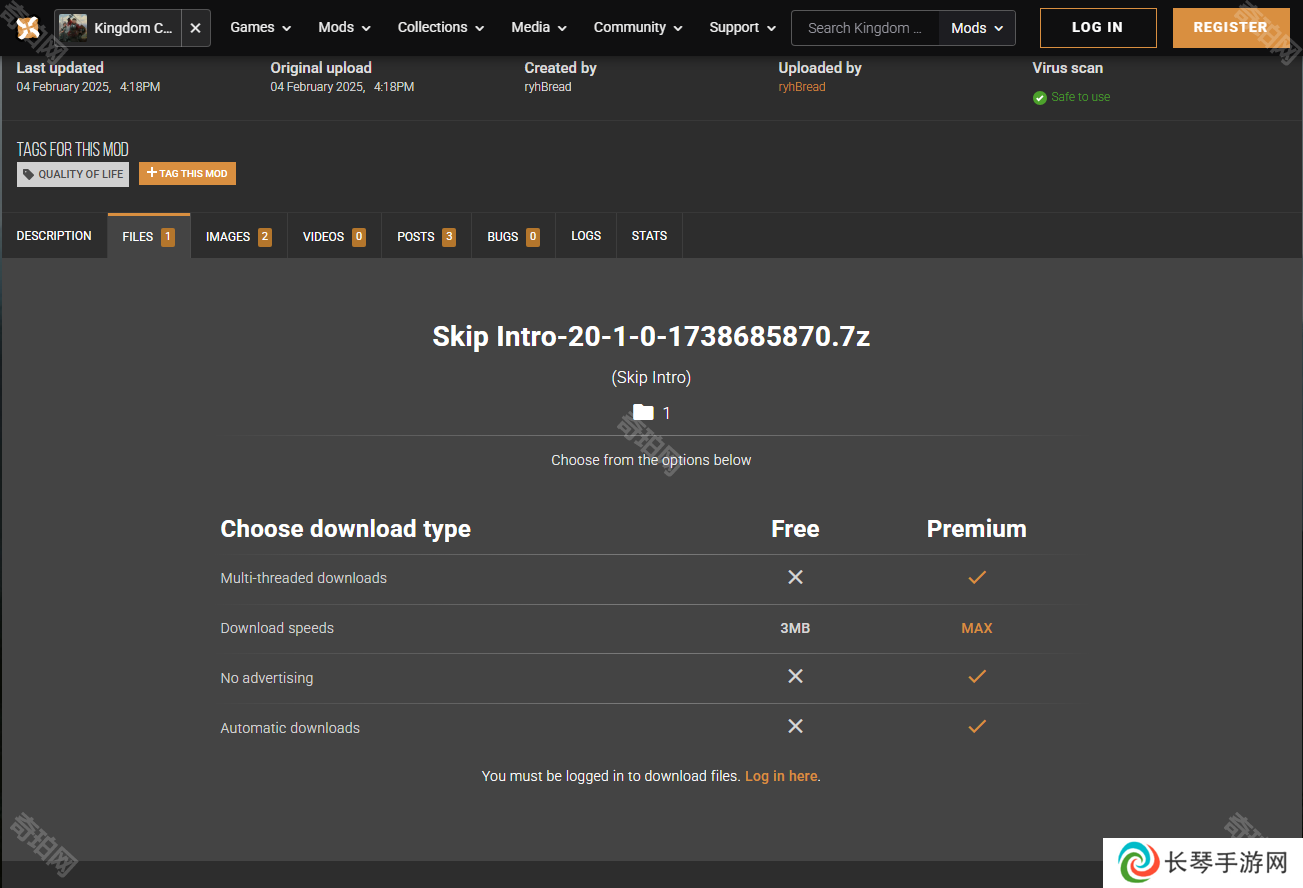
Task: Open the Mods navigation menu
Action: 345,28
